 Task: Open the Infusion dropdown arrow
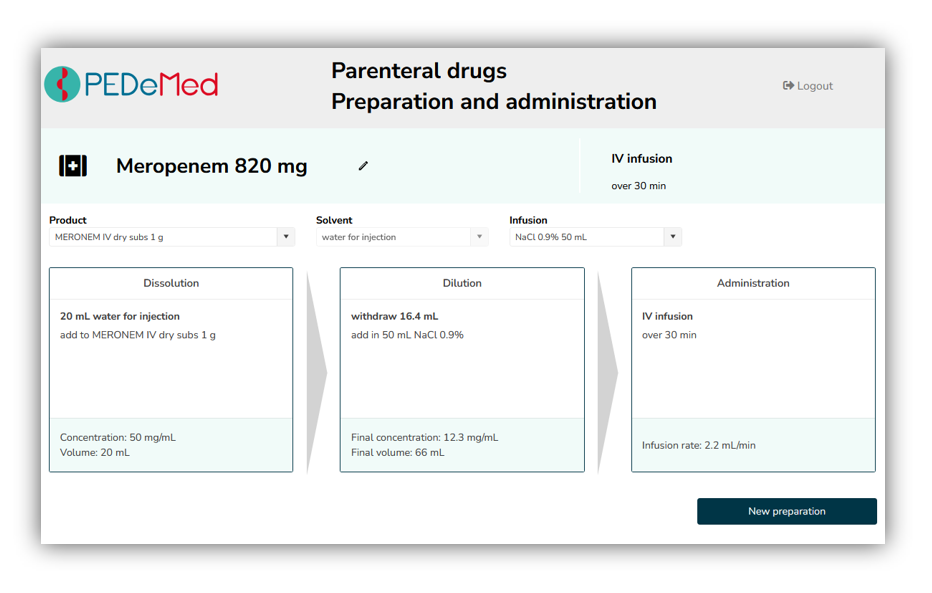coord(673,236)
